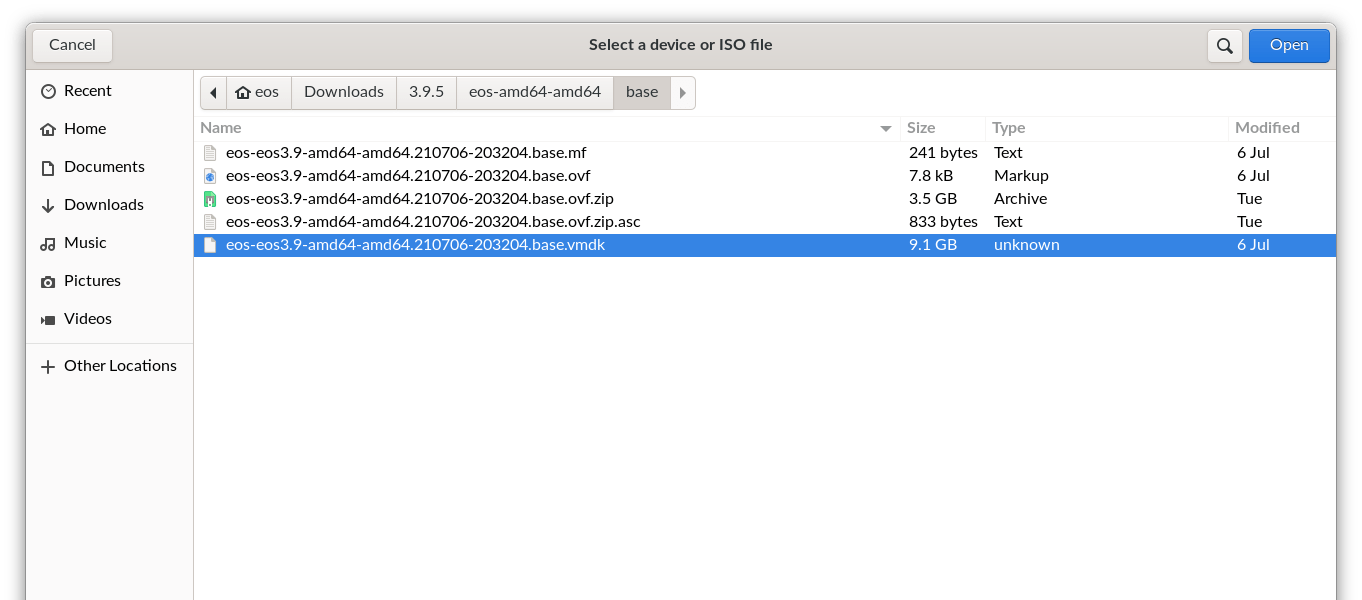Click the Pictures camera icon in sidebar
The width and height of the screenshot is (1362, 600).
[x=48, y=281]
